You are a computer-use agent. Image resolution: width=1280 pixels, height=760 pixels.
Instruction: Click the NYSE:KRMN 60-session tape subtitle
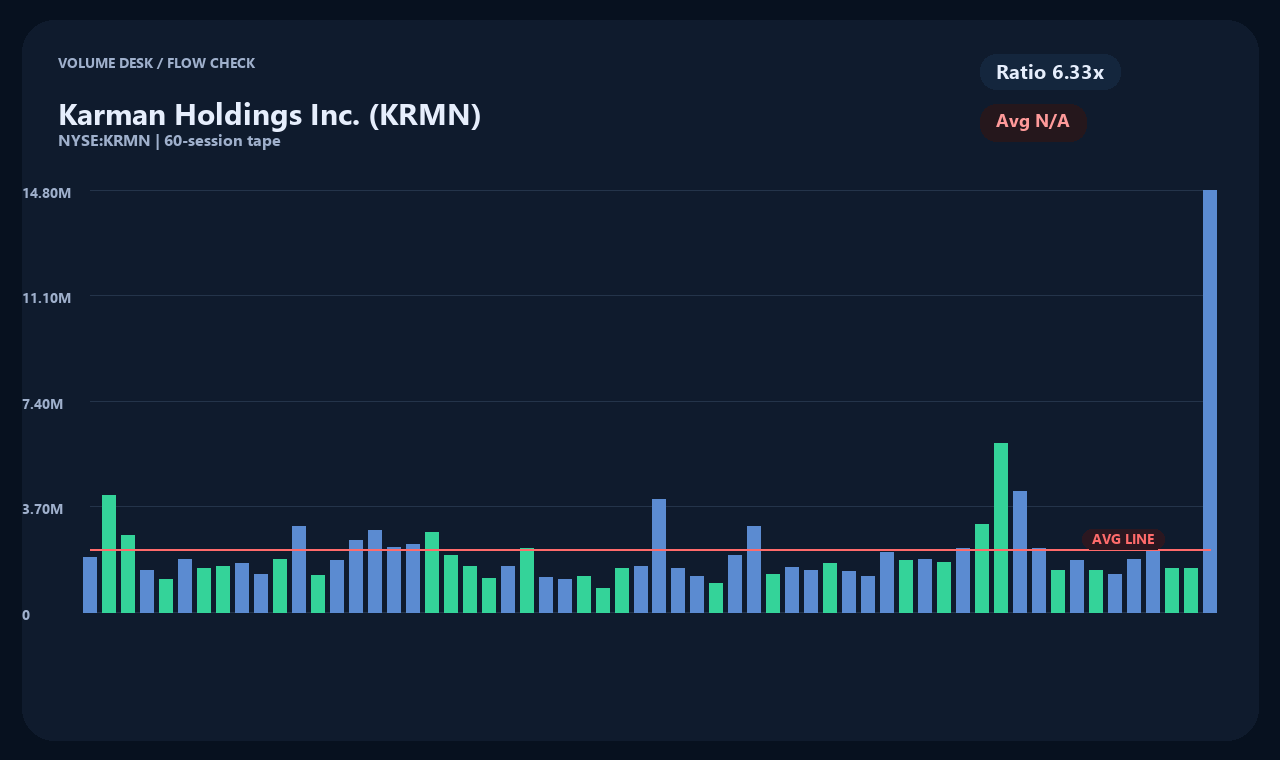tap(169, 141)
